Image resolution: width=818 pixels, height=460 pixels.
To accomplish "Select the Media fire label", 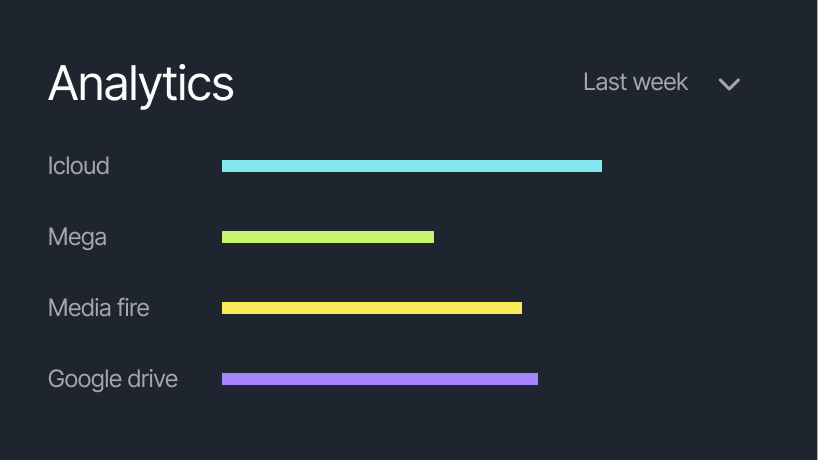I will coord(99,308).
